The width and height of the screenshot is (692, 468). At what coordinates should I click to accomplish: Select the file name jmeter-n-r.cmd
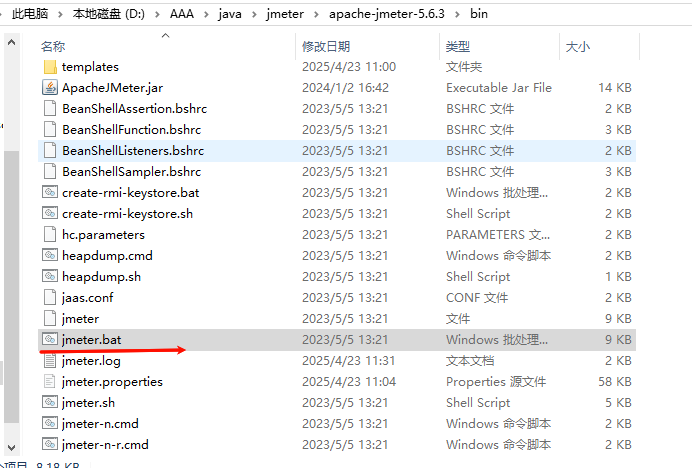(105, 445)
